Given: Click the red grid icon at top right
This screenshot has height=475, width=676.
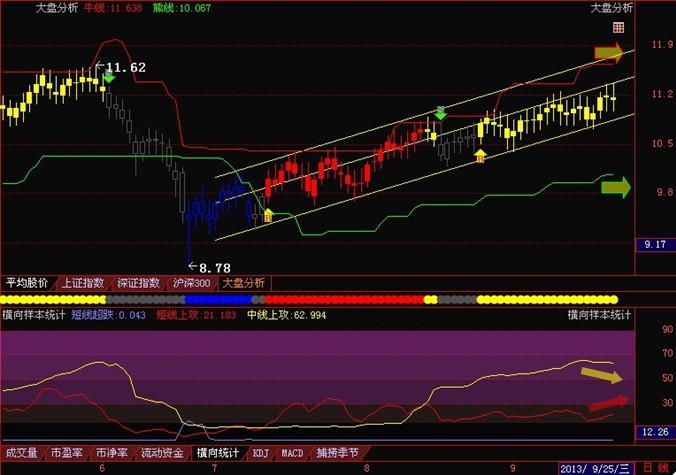Looking at the screenshot, I should tap(620, 27).
